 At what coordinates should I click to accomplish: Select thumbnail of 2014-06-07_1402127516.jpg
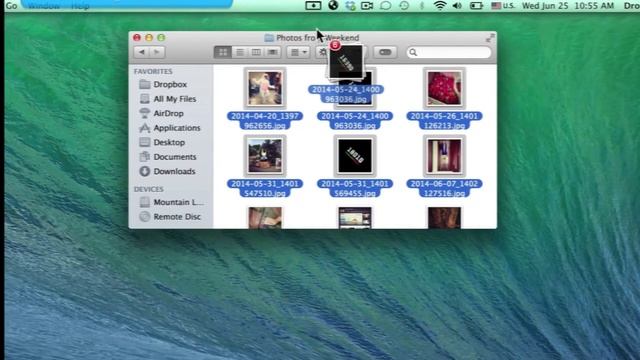tap(444, 156)
